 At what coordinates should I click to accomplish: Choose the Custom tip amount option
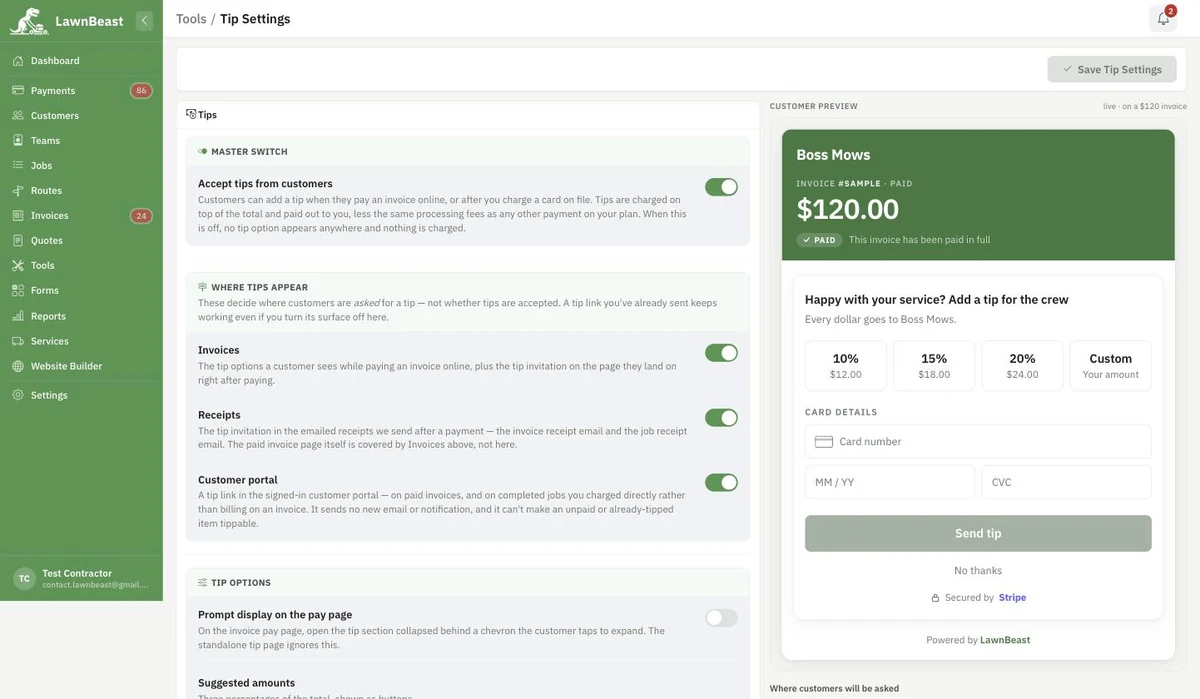click(x=1111, y=366)
